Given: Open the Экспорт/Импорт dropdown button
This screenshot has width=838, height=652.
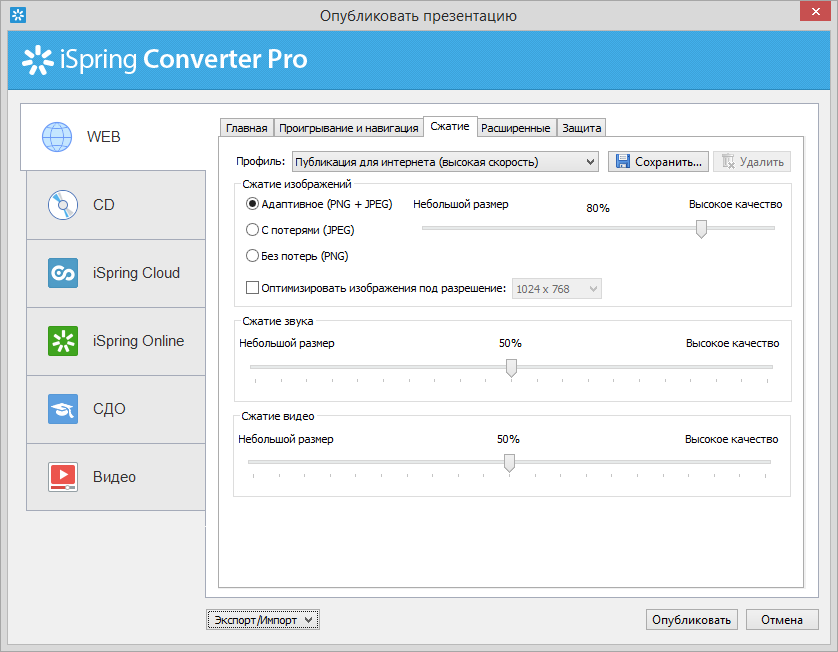Looking at the screenshot, I should pyautogui.click(x=263, y=620).
